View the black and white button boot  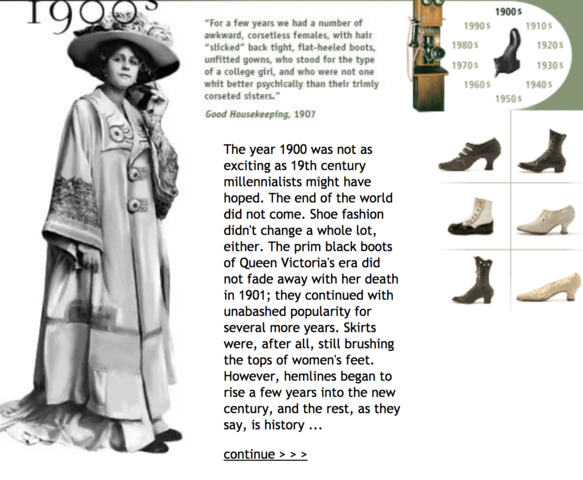click(x=471, y=216)
